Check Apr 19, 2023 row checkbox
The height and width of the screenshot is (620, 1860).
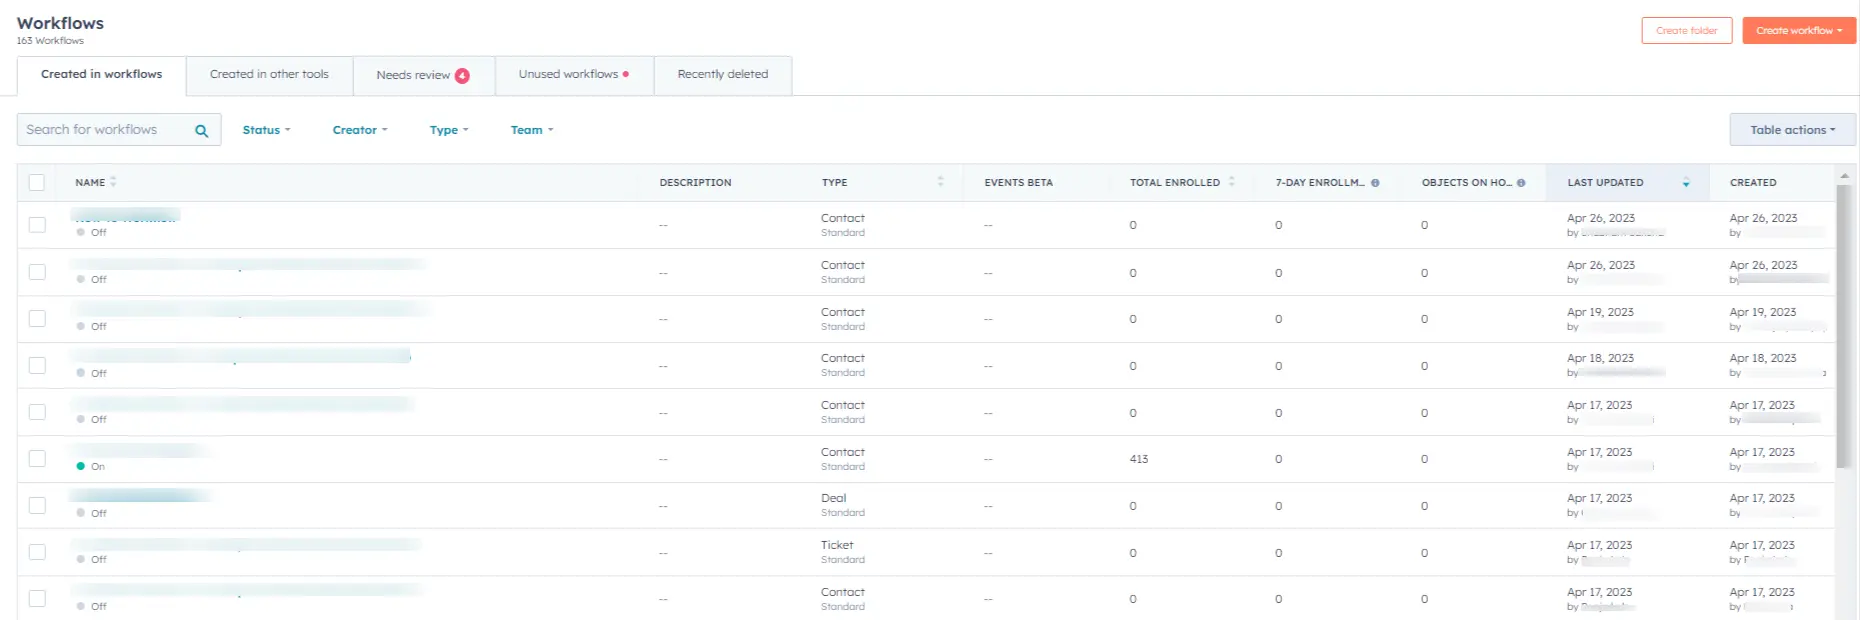[37, 319]
